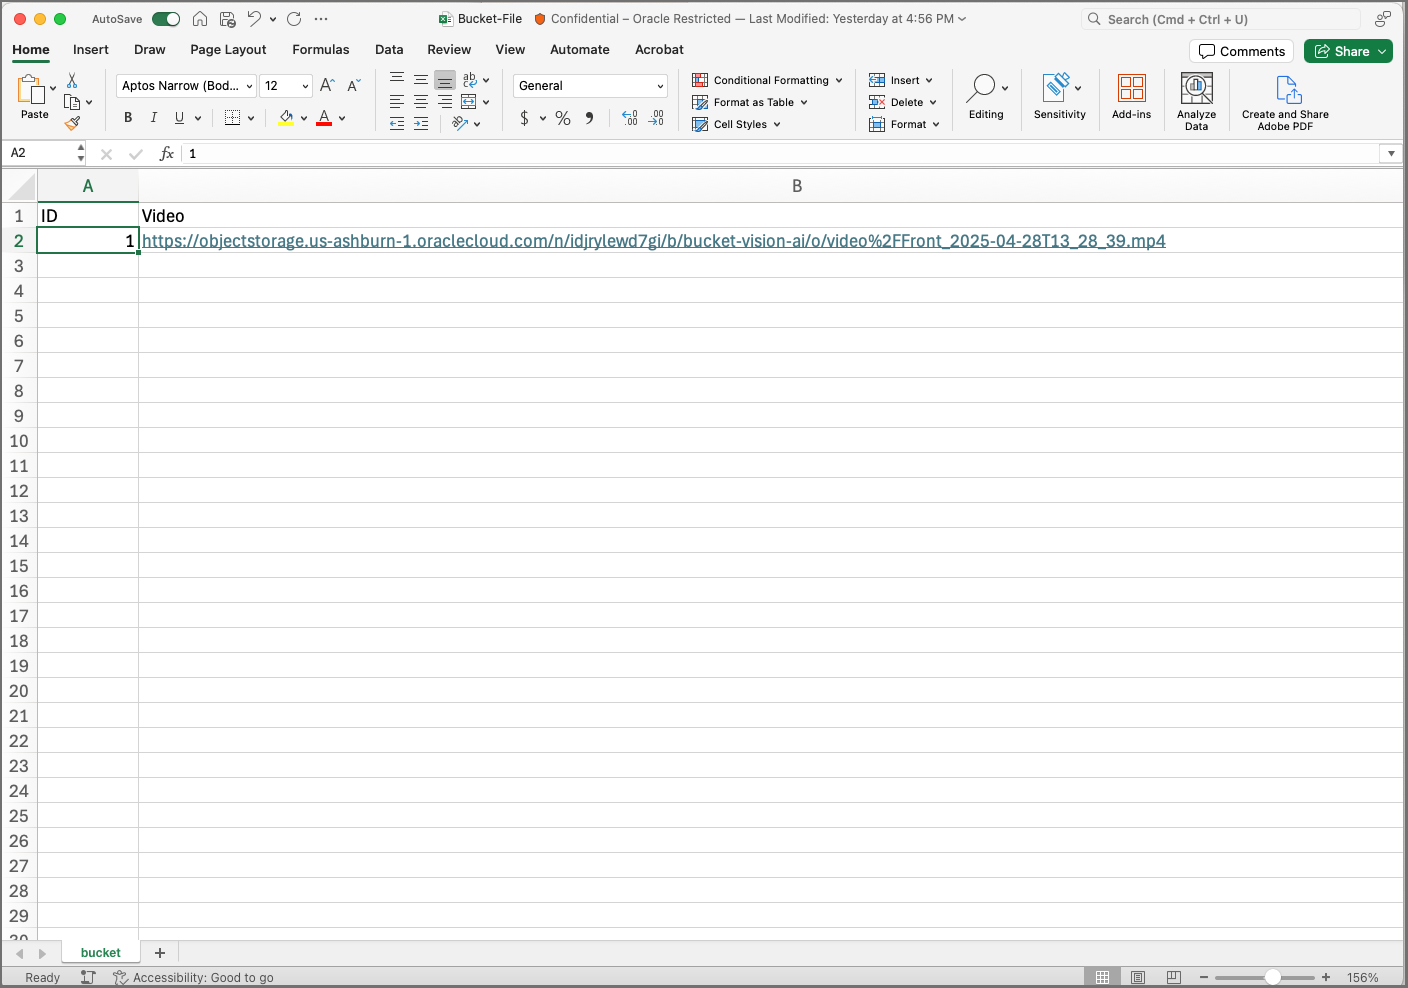The height and width of the screenshot is (988, 1408).
Task: Open the Format Painter tool
Action: click(x=72, y=122)
